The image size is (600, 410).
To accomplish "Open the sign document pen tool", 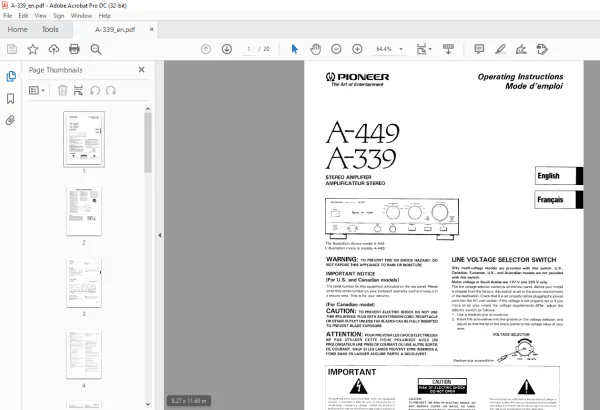I will (x=521, y=49).
